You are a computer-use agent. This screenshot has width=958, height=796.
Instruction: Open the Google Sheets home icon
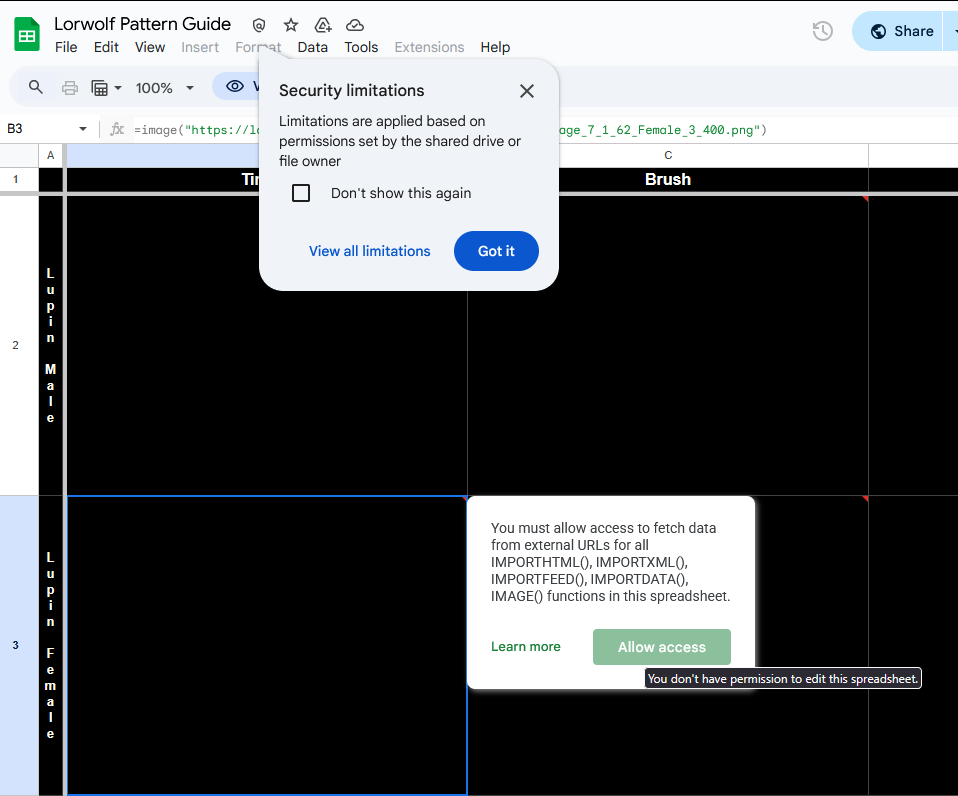[27, 34]
